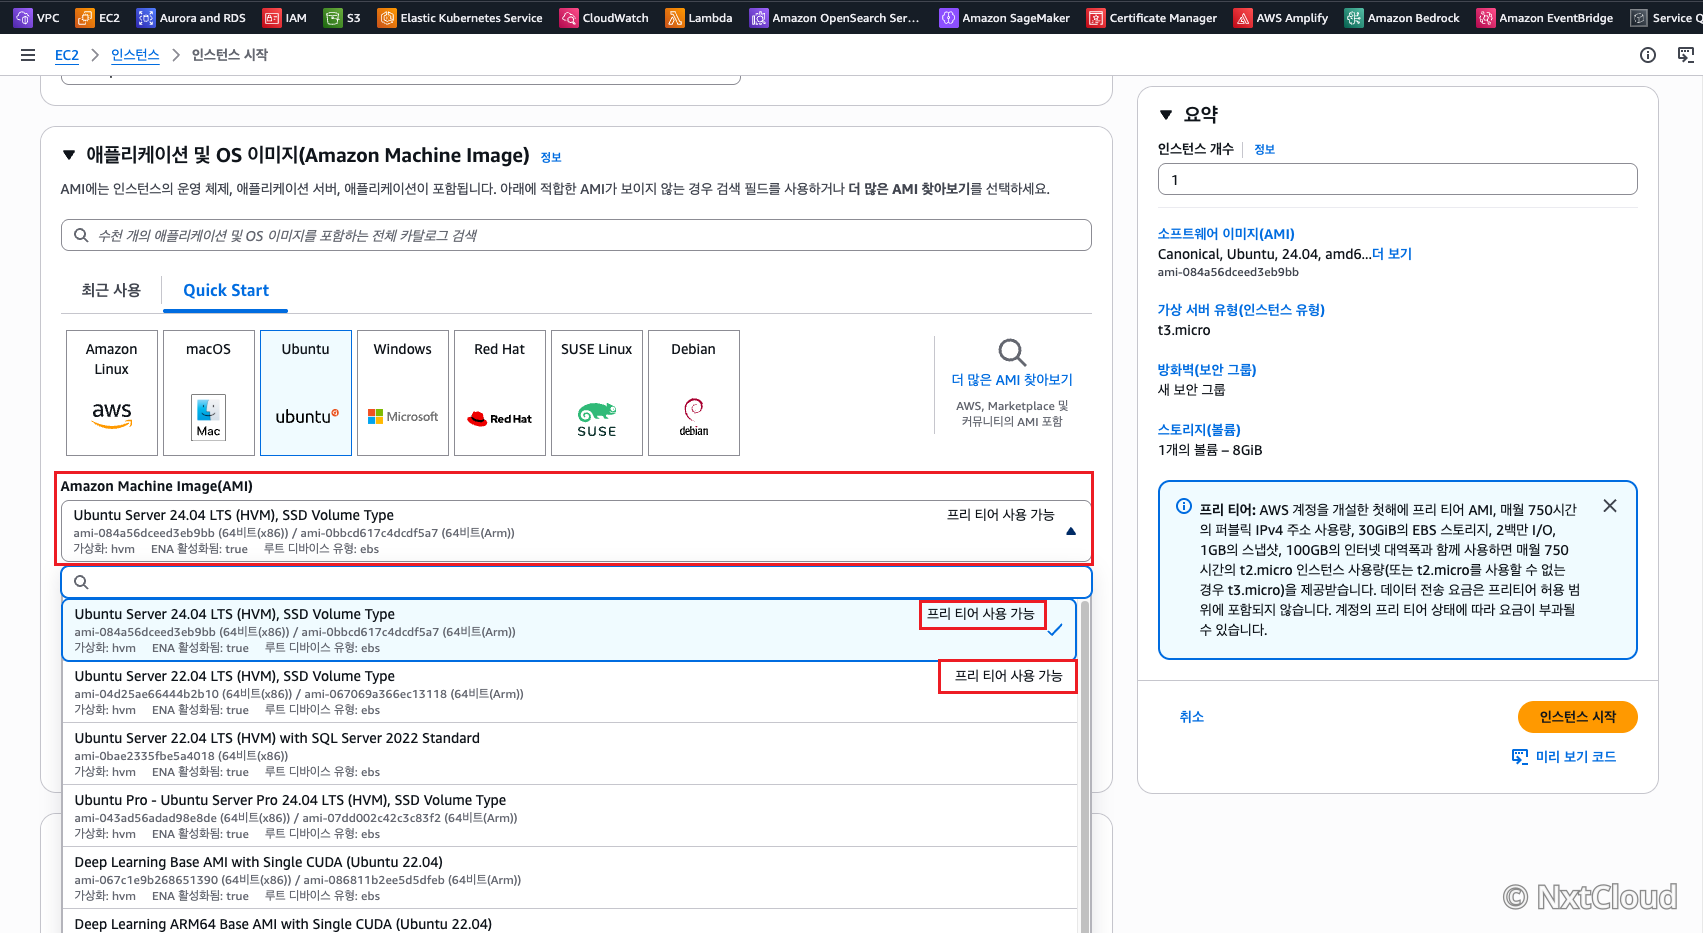The image size is (1703, 933).
Task: Open the CloudShell icon in the header
Action: pos(1686,55)
